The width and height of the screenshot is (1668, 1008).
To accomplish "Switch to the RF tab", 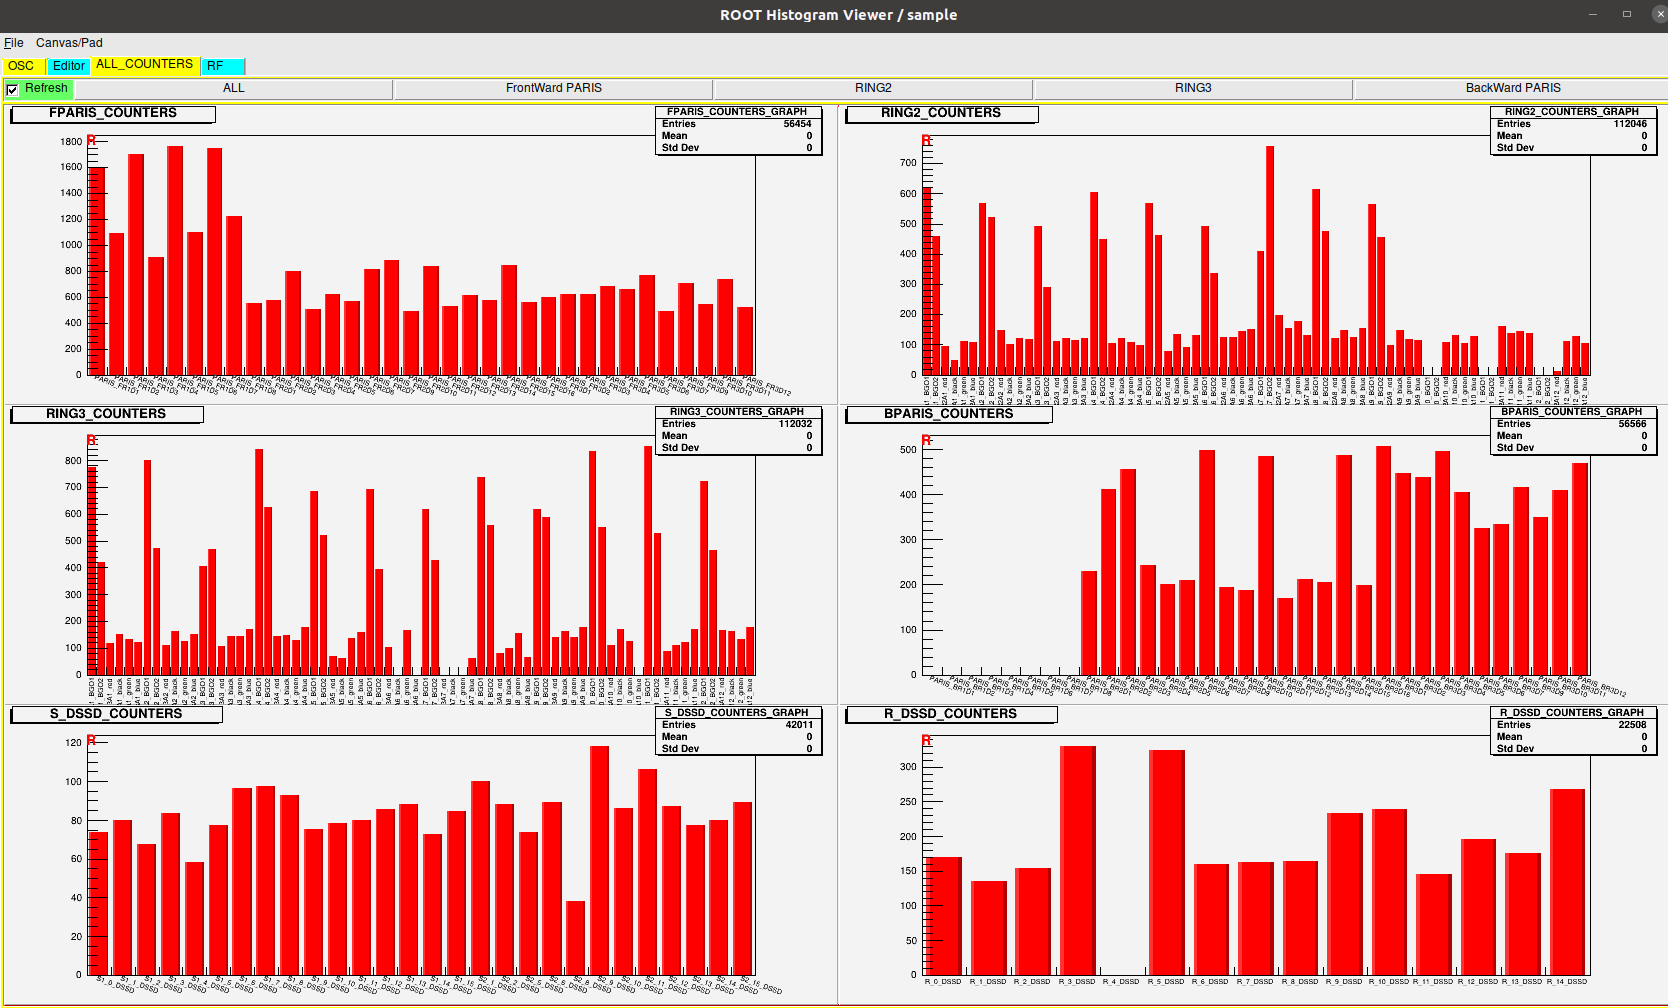I will click(x=222, y=66).
